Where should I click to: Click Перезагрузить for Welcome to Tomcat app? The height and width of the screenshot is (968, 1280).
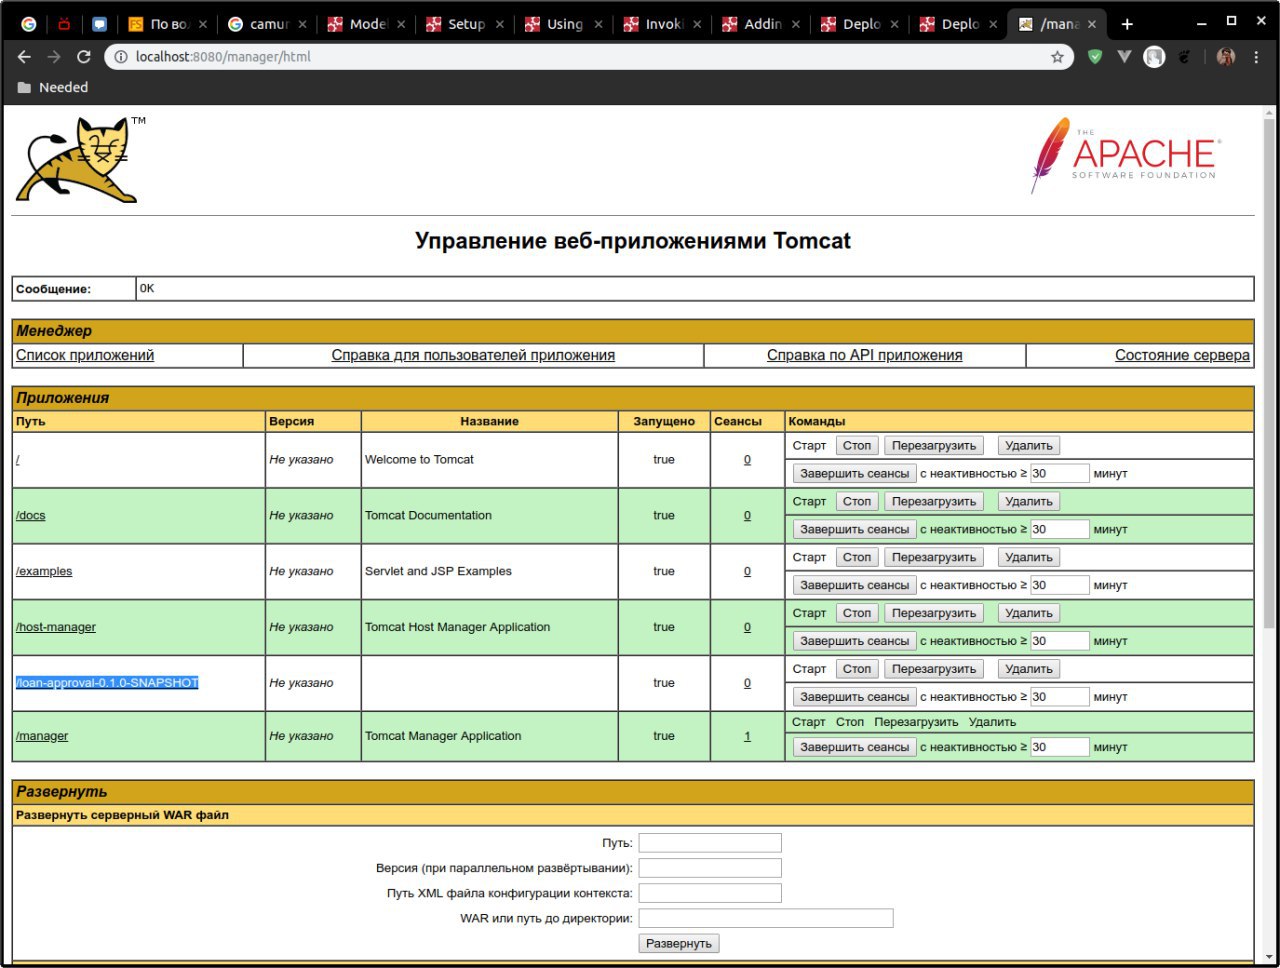coord(934,446)
